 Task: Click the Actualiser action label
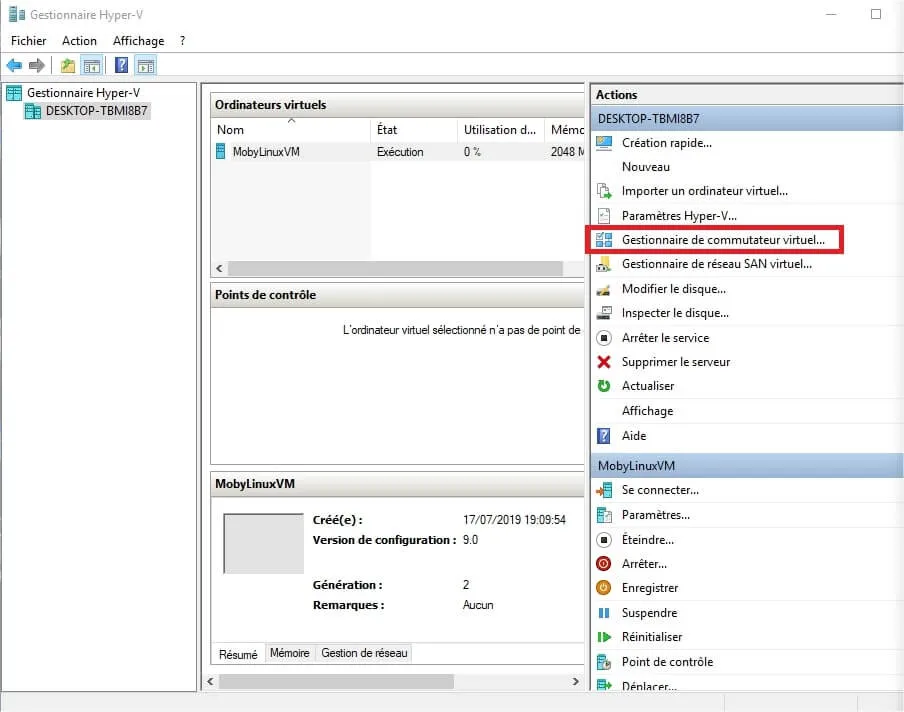pyautogui.click(x=647, y=386)
